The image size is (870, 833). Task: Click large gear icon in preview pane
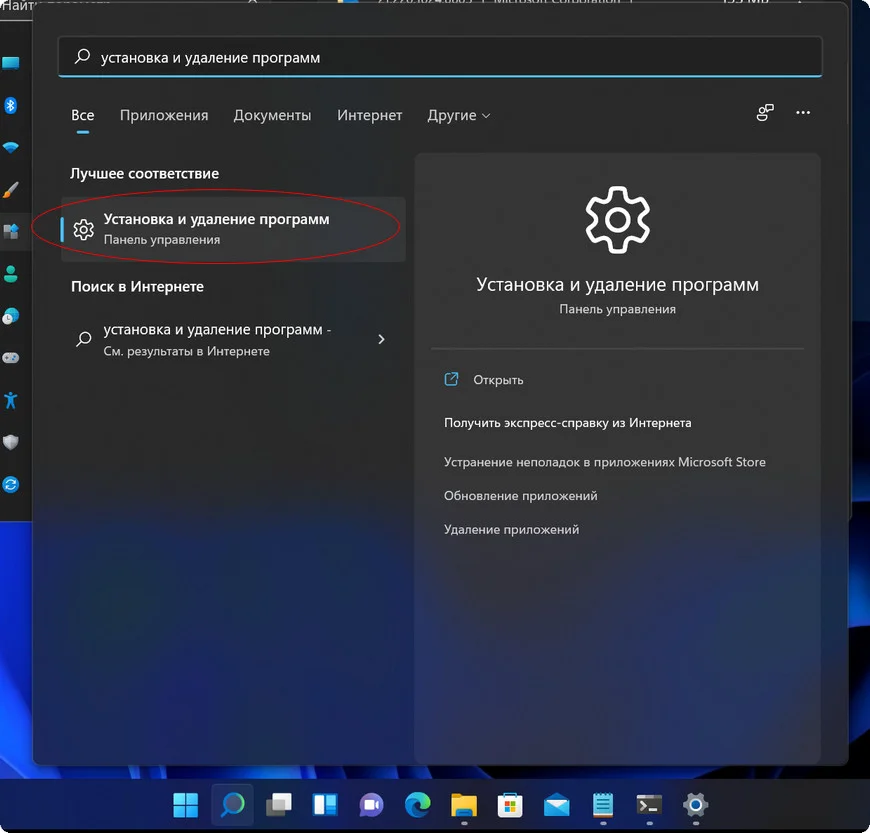pos(618,220)
